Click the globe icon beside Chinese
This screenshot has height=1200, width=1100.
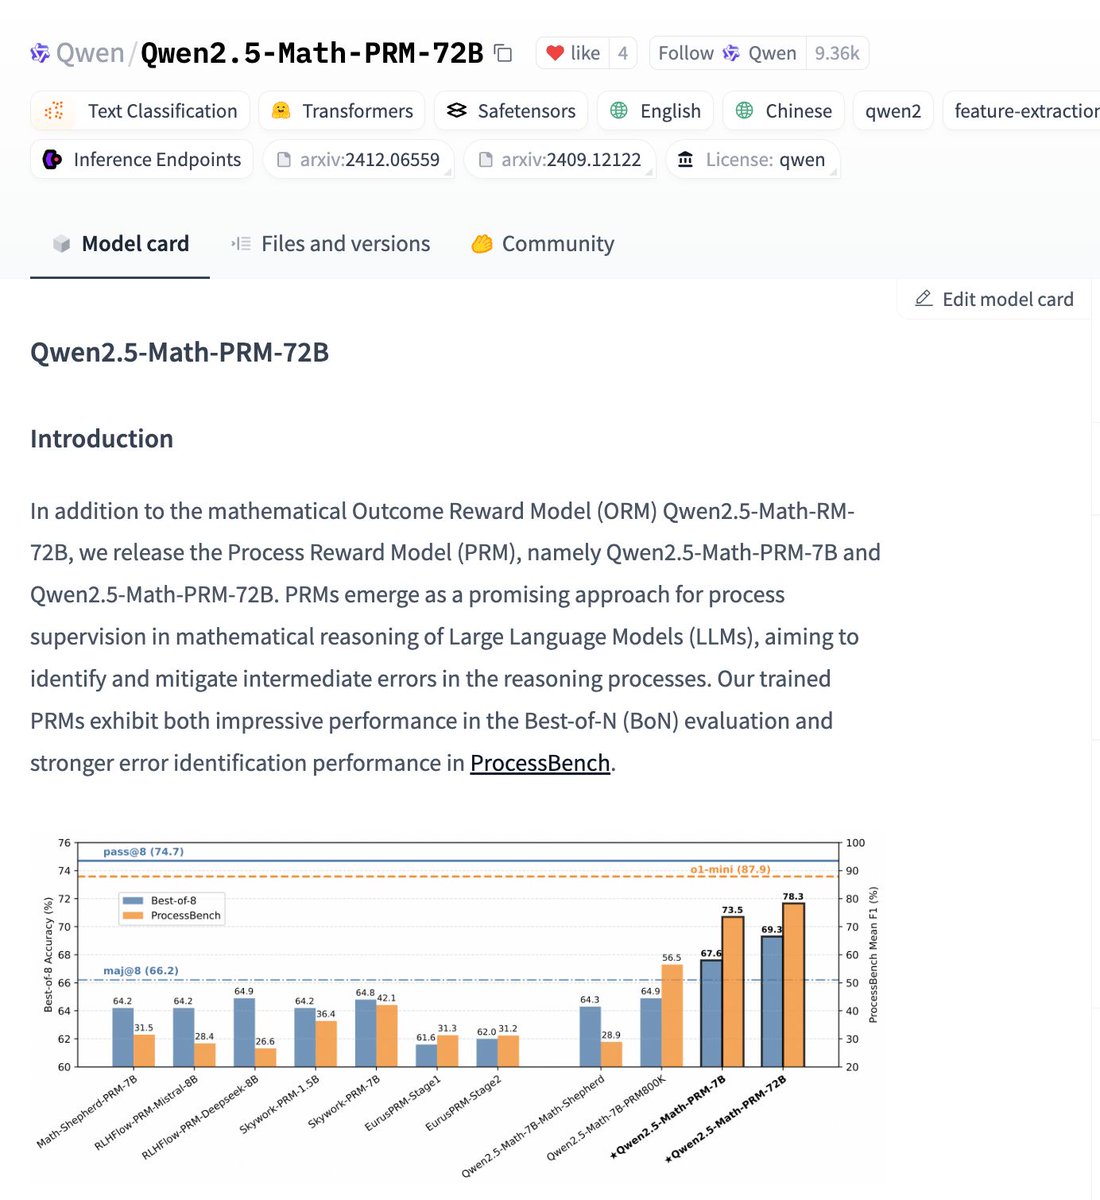pyautogui.click(x=744, y=111)
